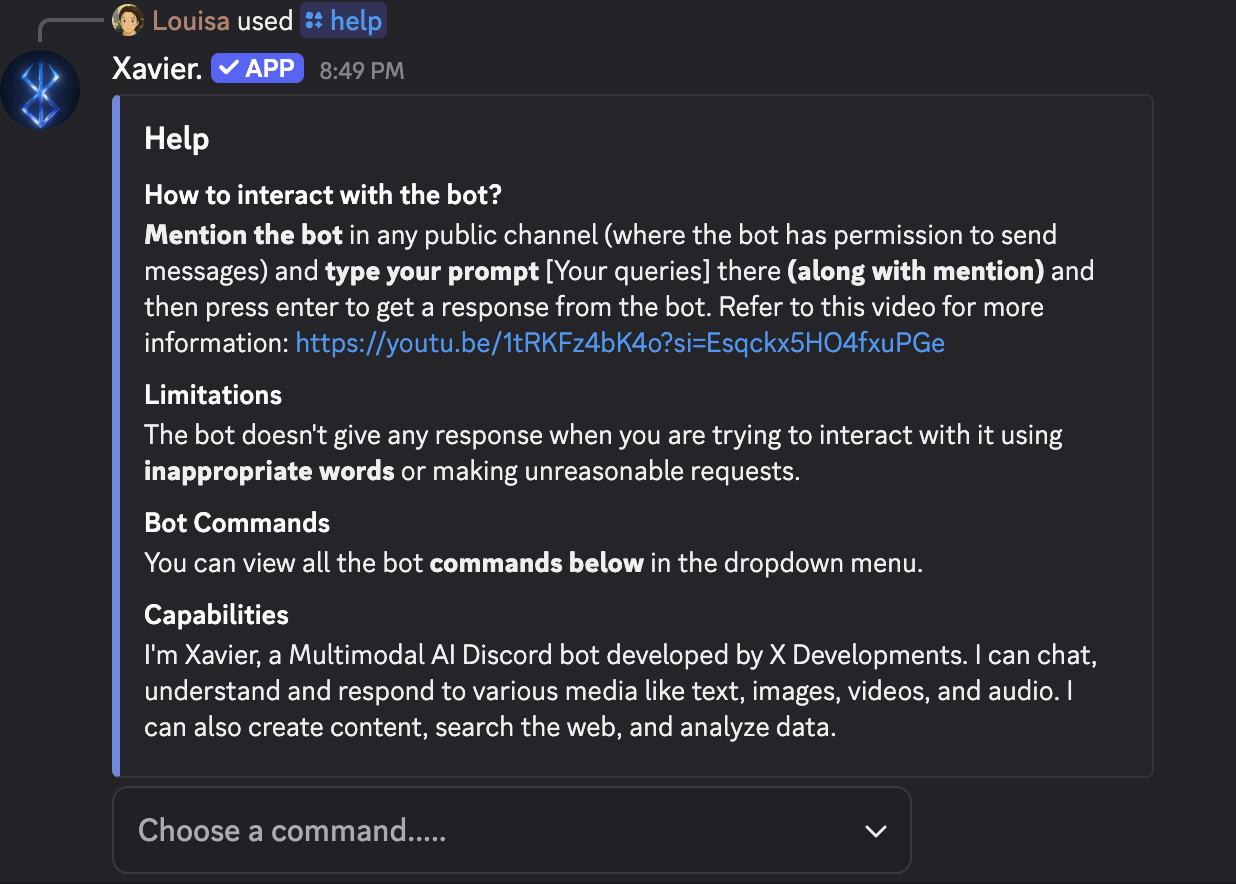Expand the command dropdown chevron arrow
The image size is (1236, 884).
click(875, 831)
